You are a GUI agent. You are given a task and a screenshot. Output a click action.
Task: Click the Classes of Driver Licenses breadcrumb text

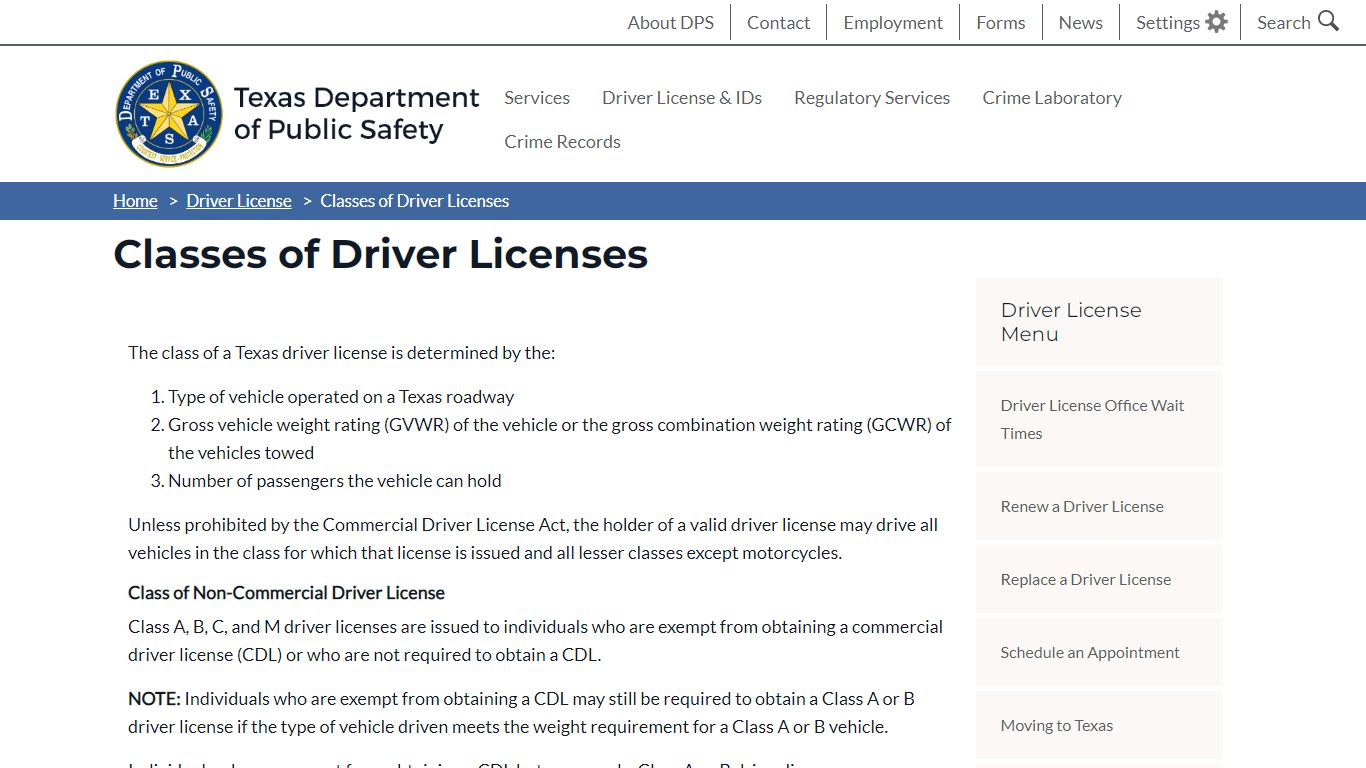point(415,201)
